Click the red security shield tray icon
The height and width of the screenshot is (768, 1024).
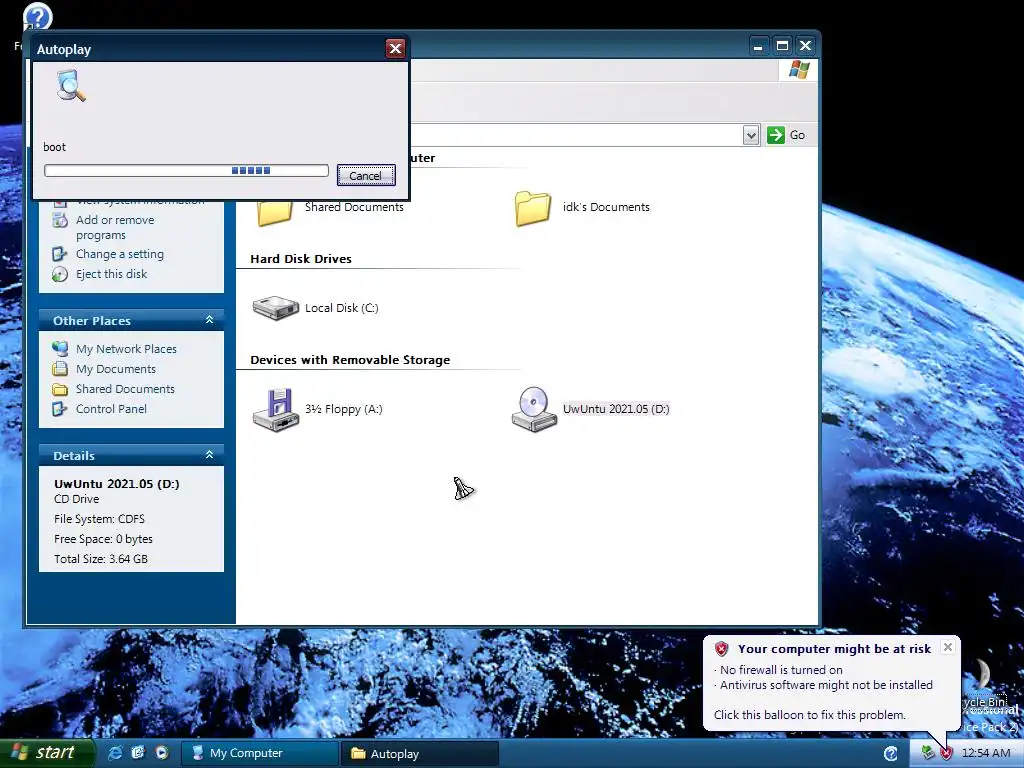click(946, 754)
